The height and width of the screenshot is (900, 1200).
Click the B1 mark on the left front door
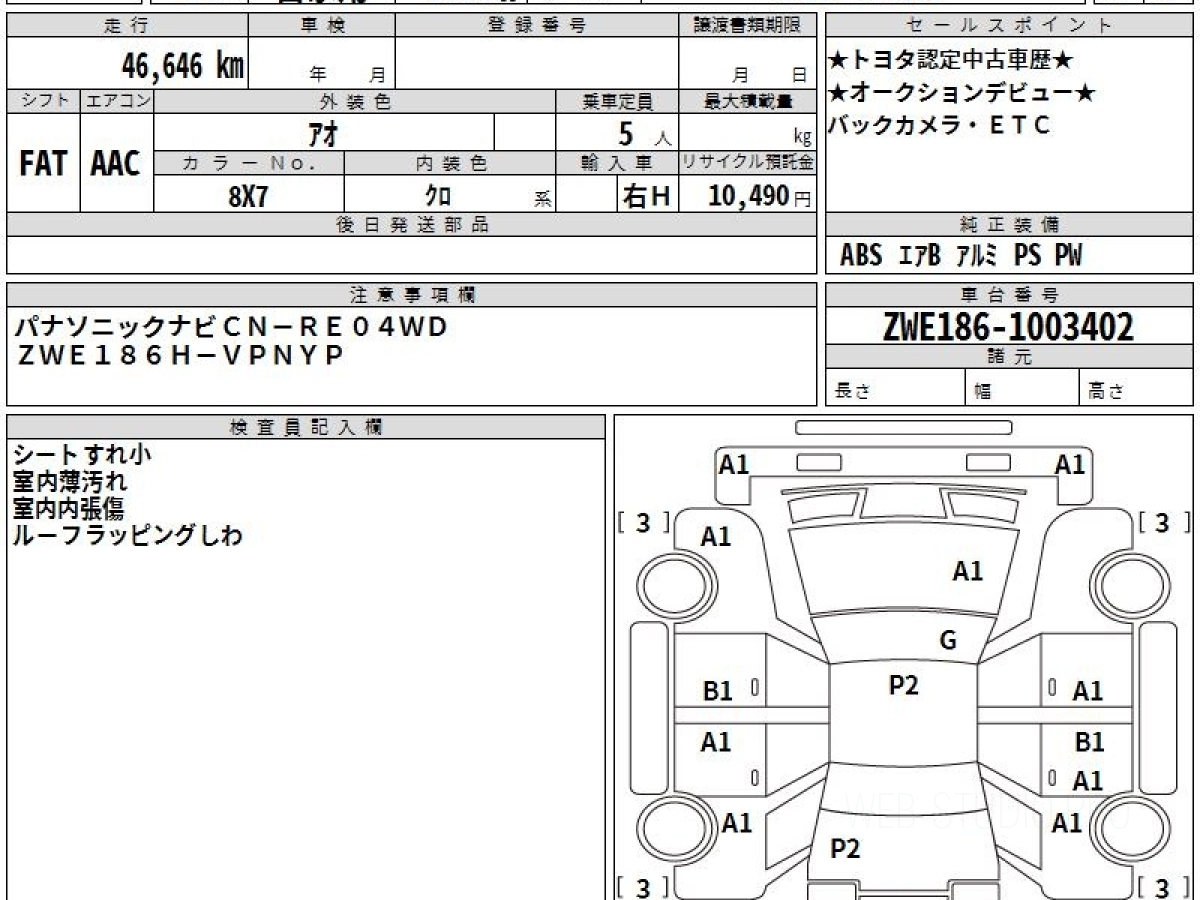click(717, 691)
